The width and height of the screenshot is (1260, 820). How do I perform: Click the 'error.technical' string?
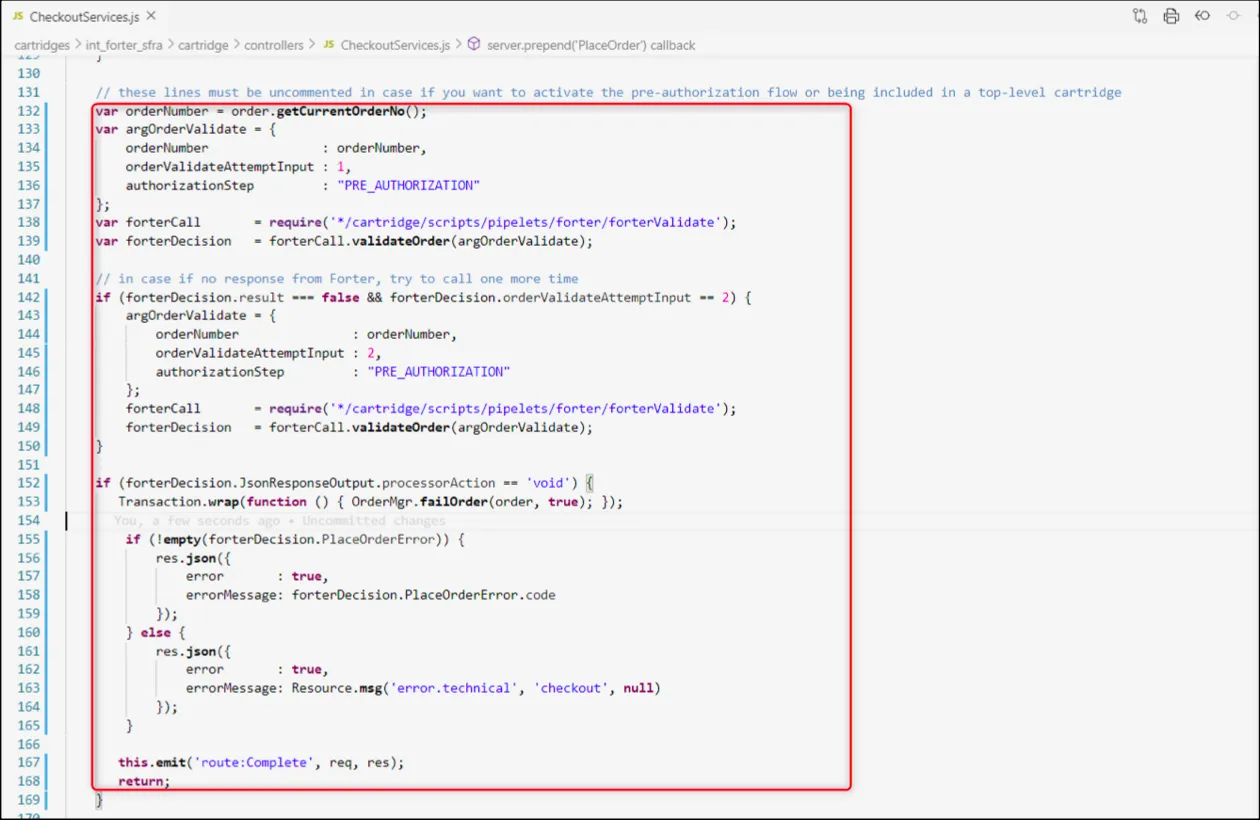pos(454,687)
